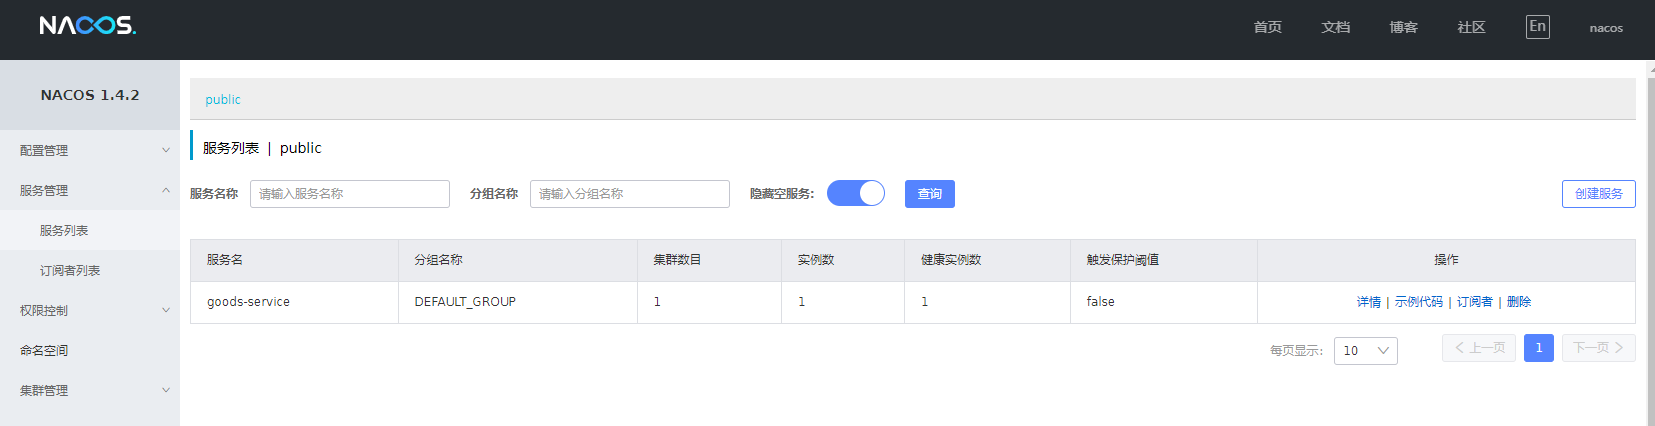Open the page size dropdown showing 10
This screenshot has height=426, width=1655.
[1366, 351]
